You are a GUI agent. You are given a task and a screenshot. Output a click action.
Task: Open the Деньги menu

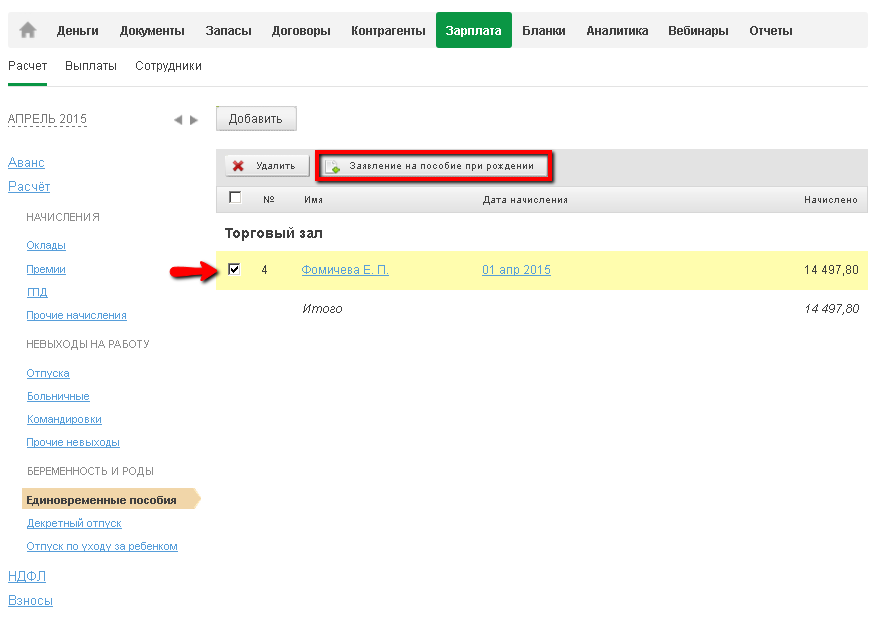point(78,31)
